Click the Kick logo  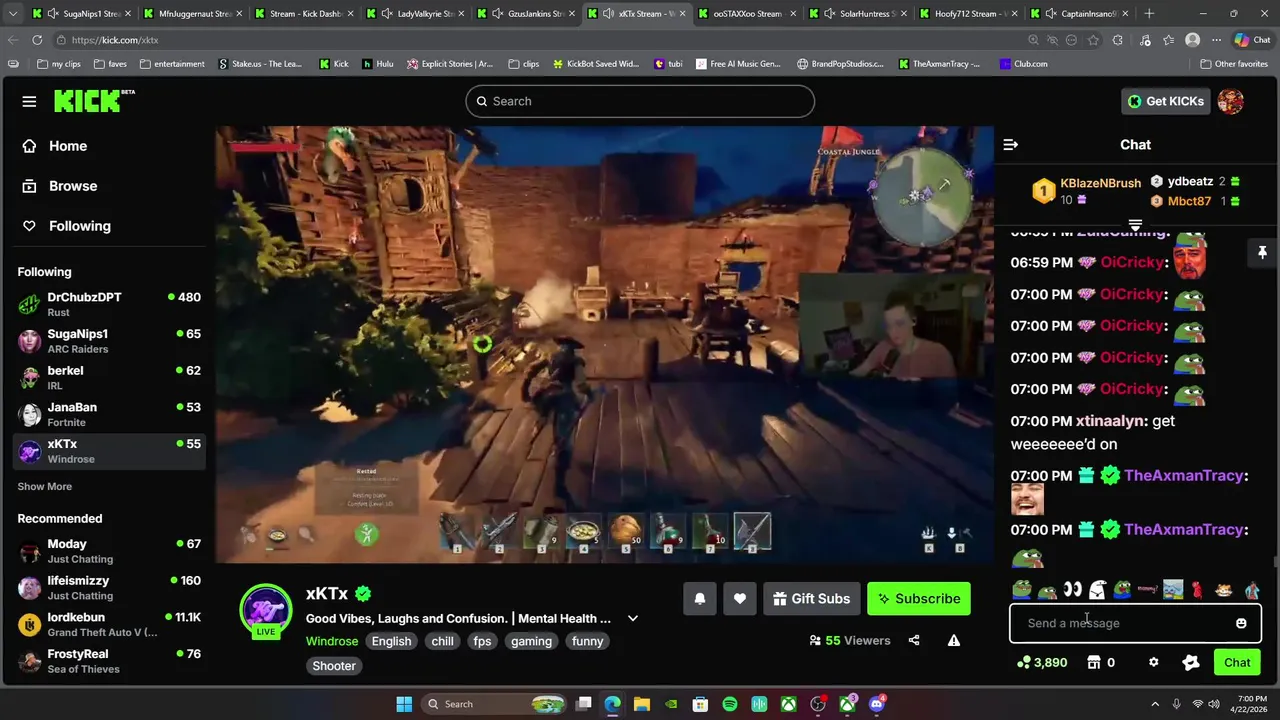(x=94, y=101)
